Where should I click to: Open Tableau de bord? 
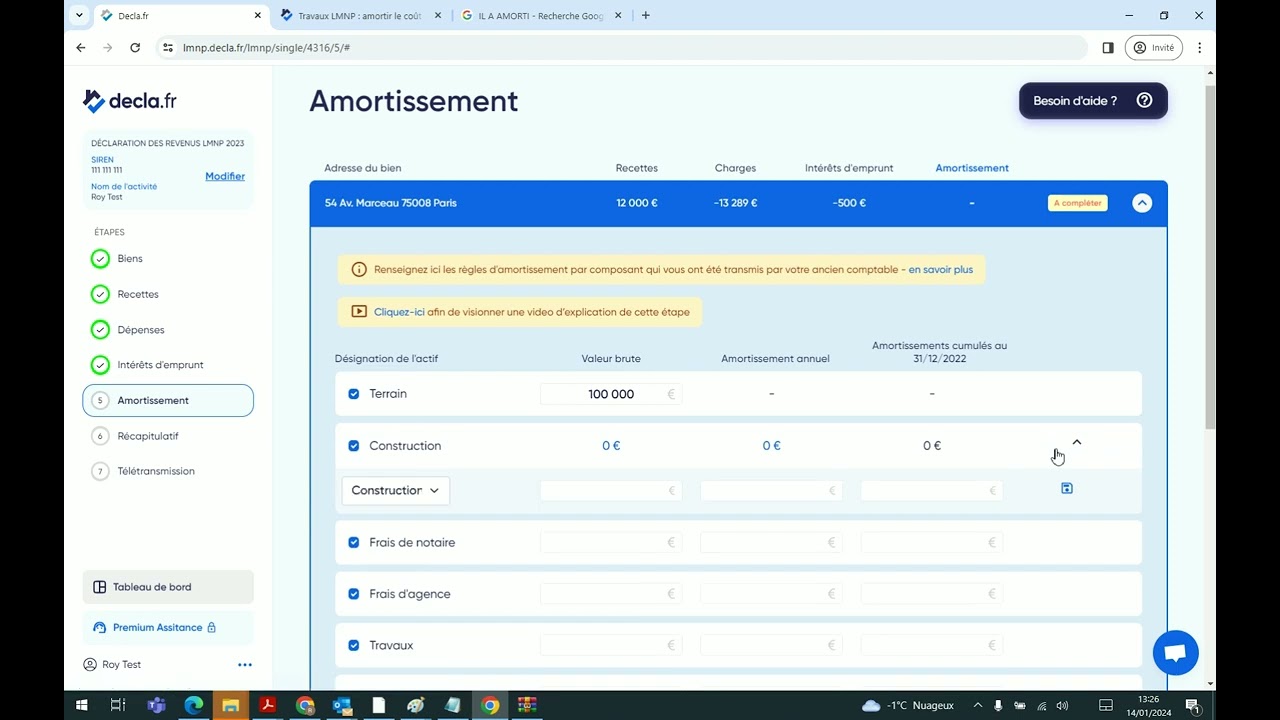click(168, 587)
